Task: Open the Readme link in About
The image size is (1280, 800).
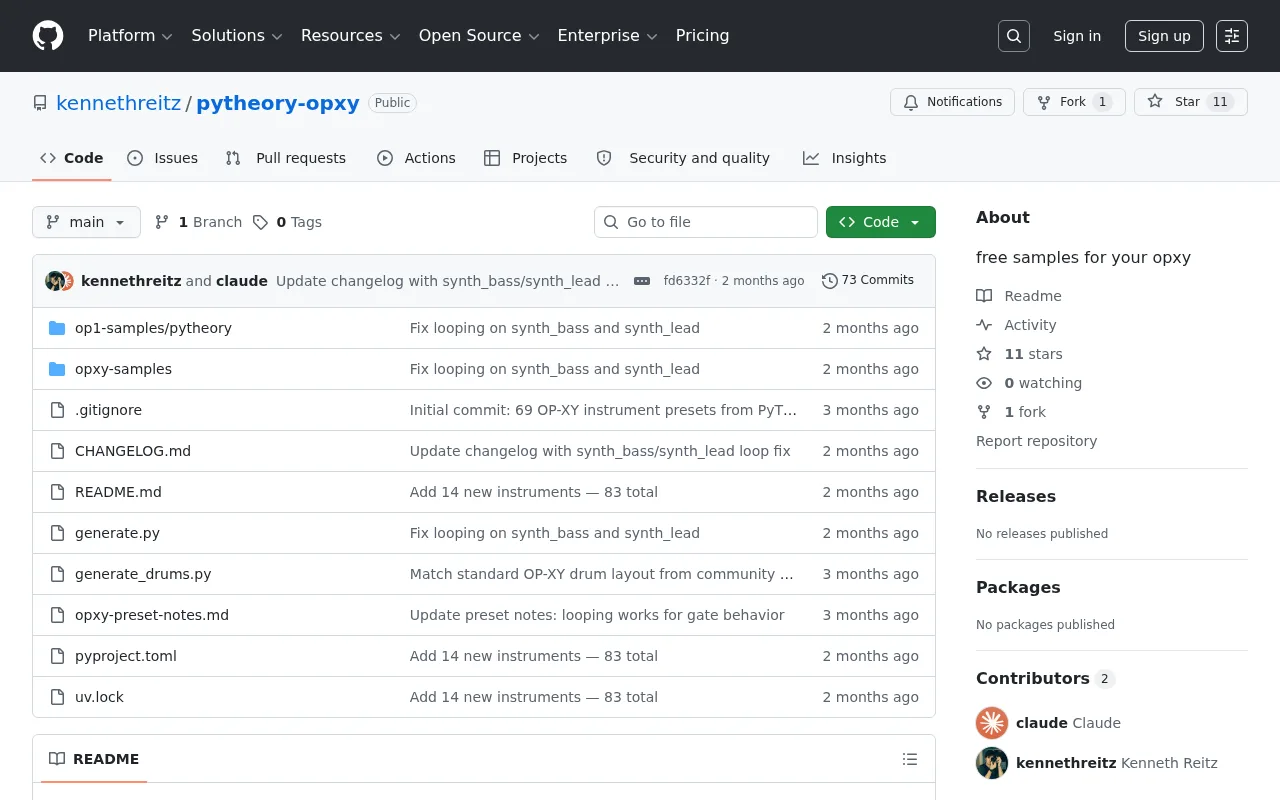Action: [x=1019, y=296]
